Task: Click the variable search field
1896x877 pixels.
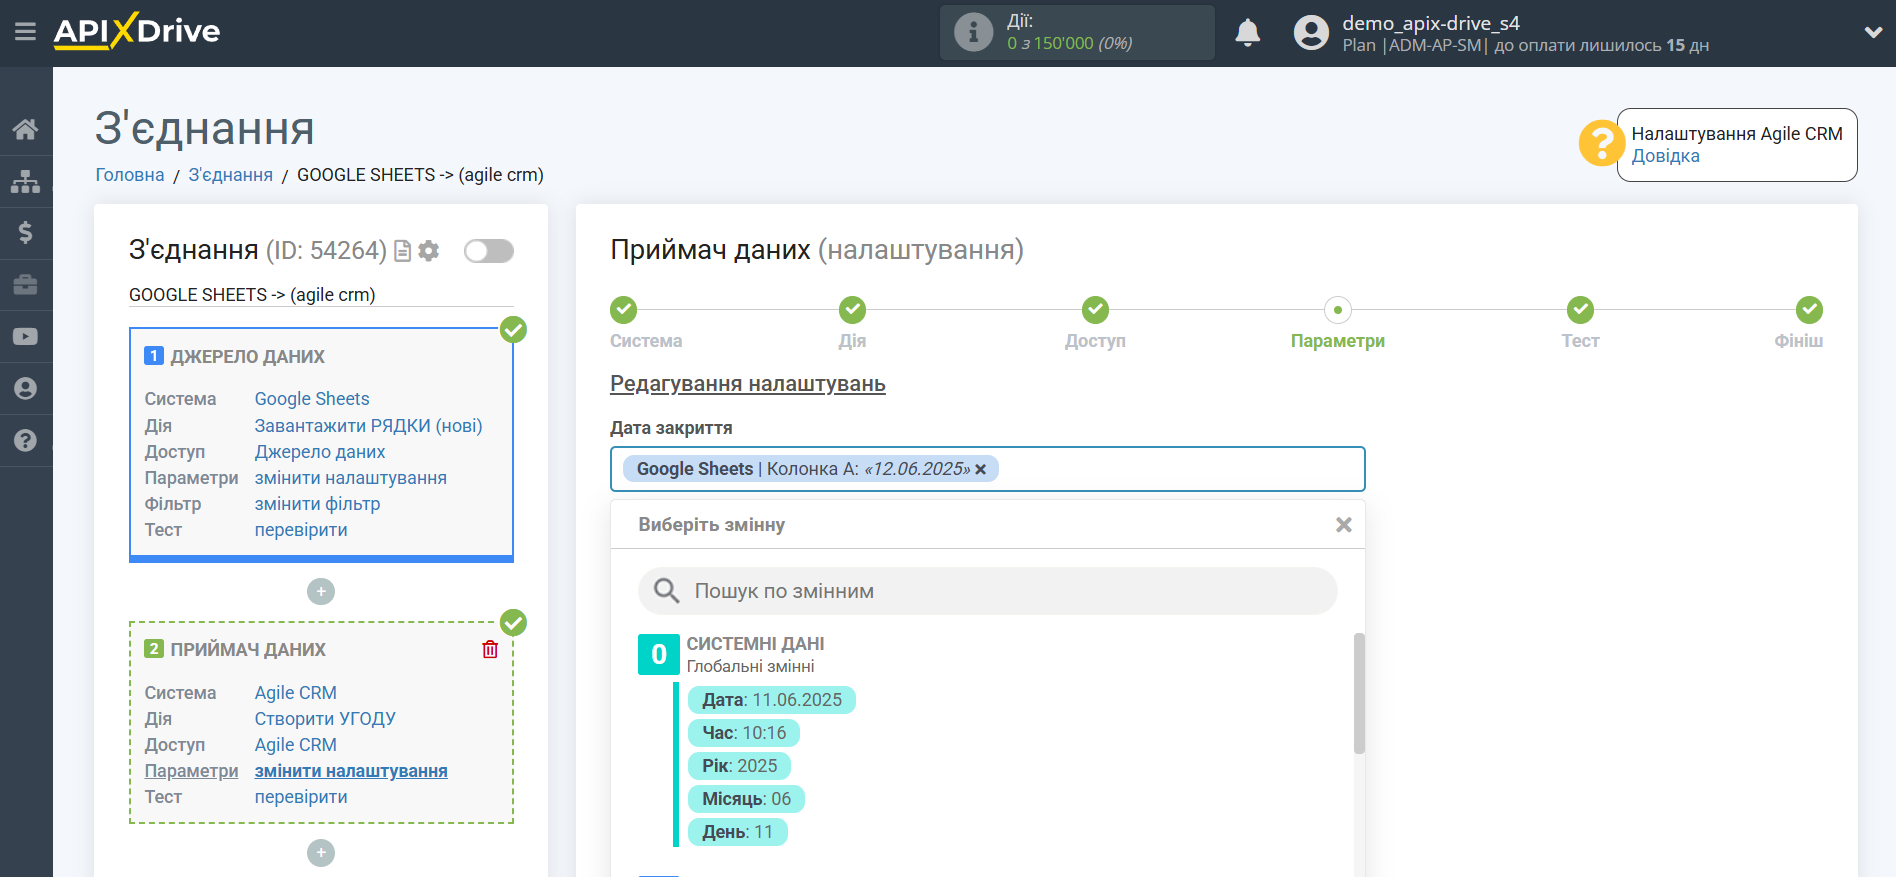Action: [x=988, y=591]
